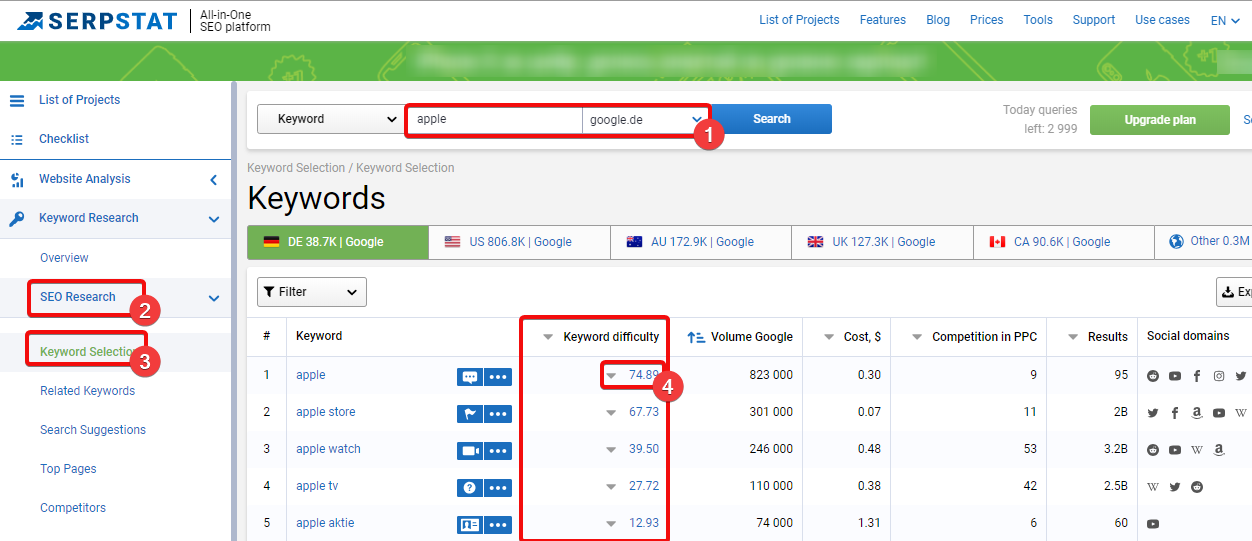Click the Facebook icon in the apple row
This screenshot has width=1252, height=541.
[1197, 376]
